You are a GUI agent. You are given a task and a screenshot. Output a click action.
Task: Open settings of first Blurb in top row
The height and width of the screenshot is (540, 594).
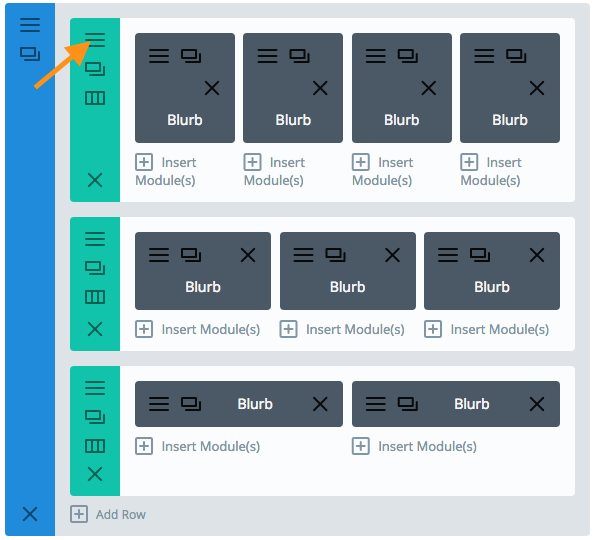coord(159,56)
